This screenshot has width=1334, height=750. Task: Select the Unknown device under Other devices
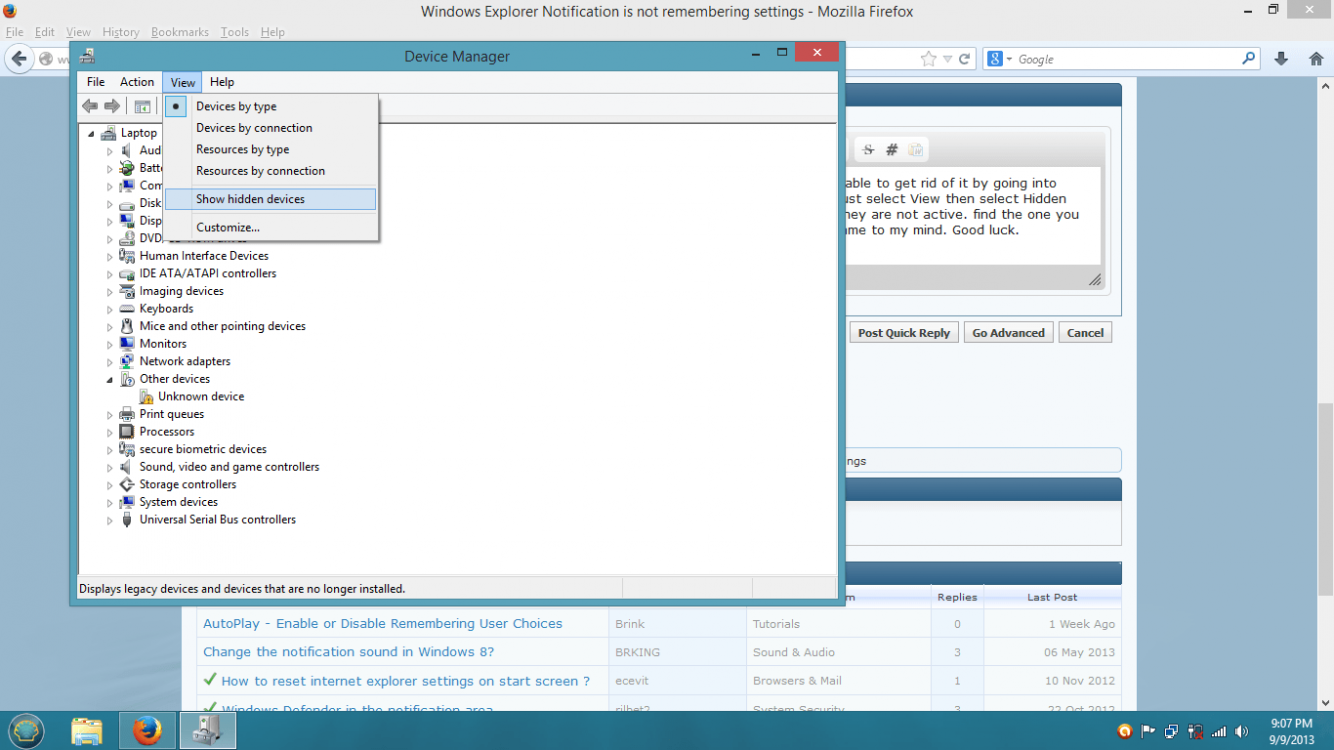pos(200,396)
